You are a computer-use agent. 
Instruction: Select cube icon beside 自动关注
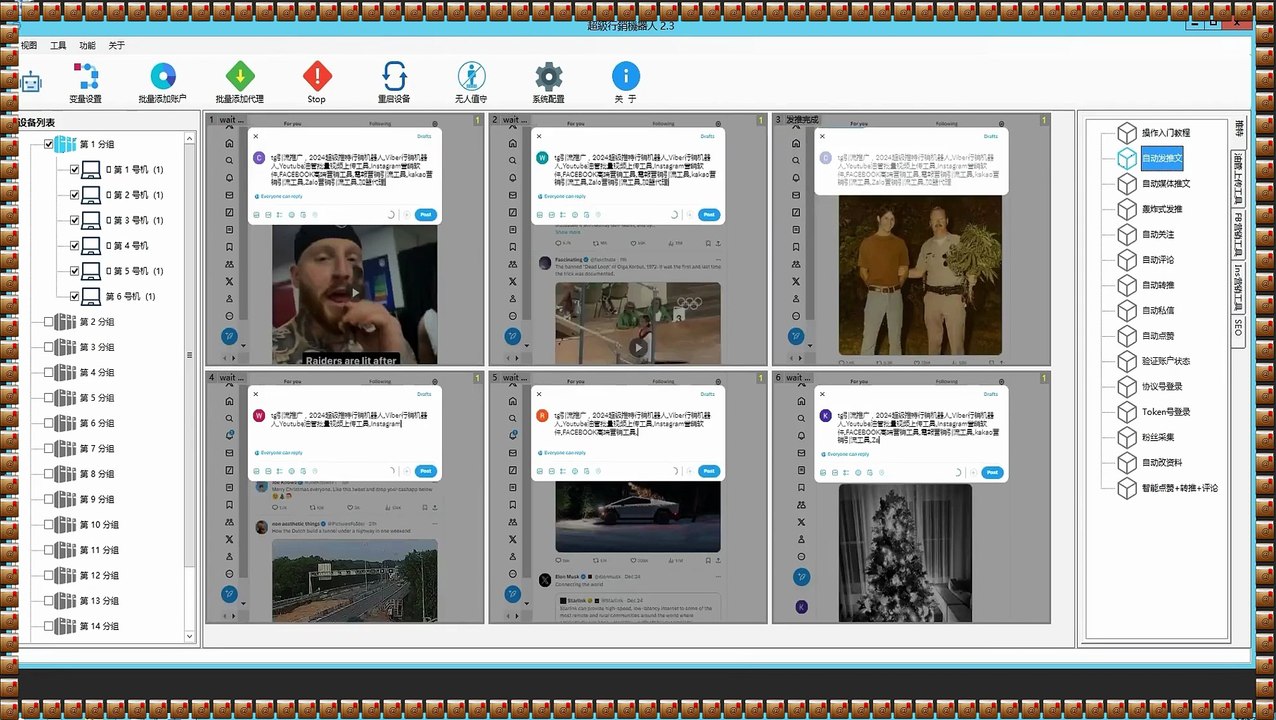click(x=1127, y=235)
